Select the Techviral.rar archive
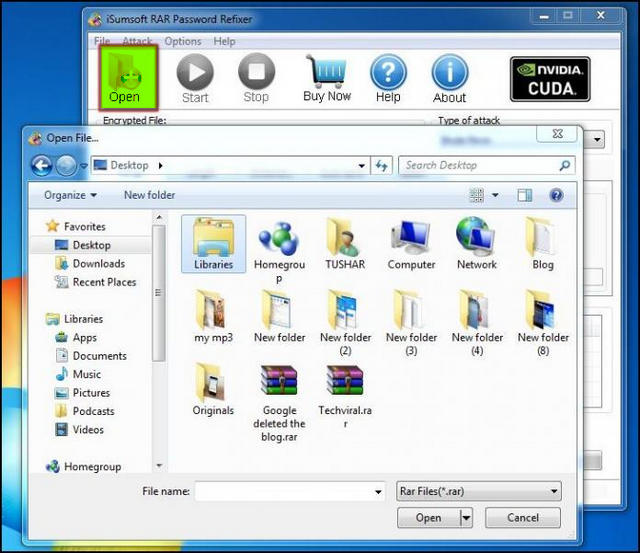Image resolution: width=640 pixels, height=553 pixels. (345, 396)
